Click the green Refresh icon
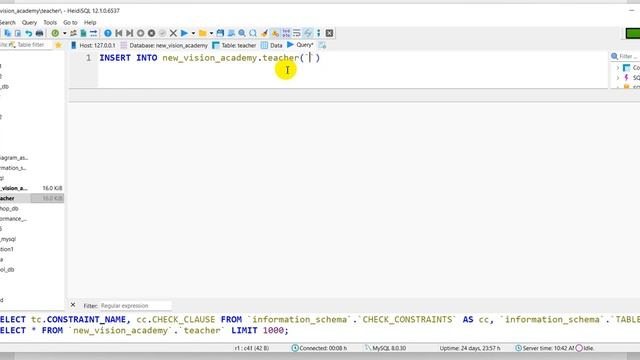 pos(55,33)
